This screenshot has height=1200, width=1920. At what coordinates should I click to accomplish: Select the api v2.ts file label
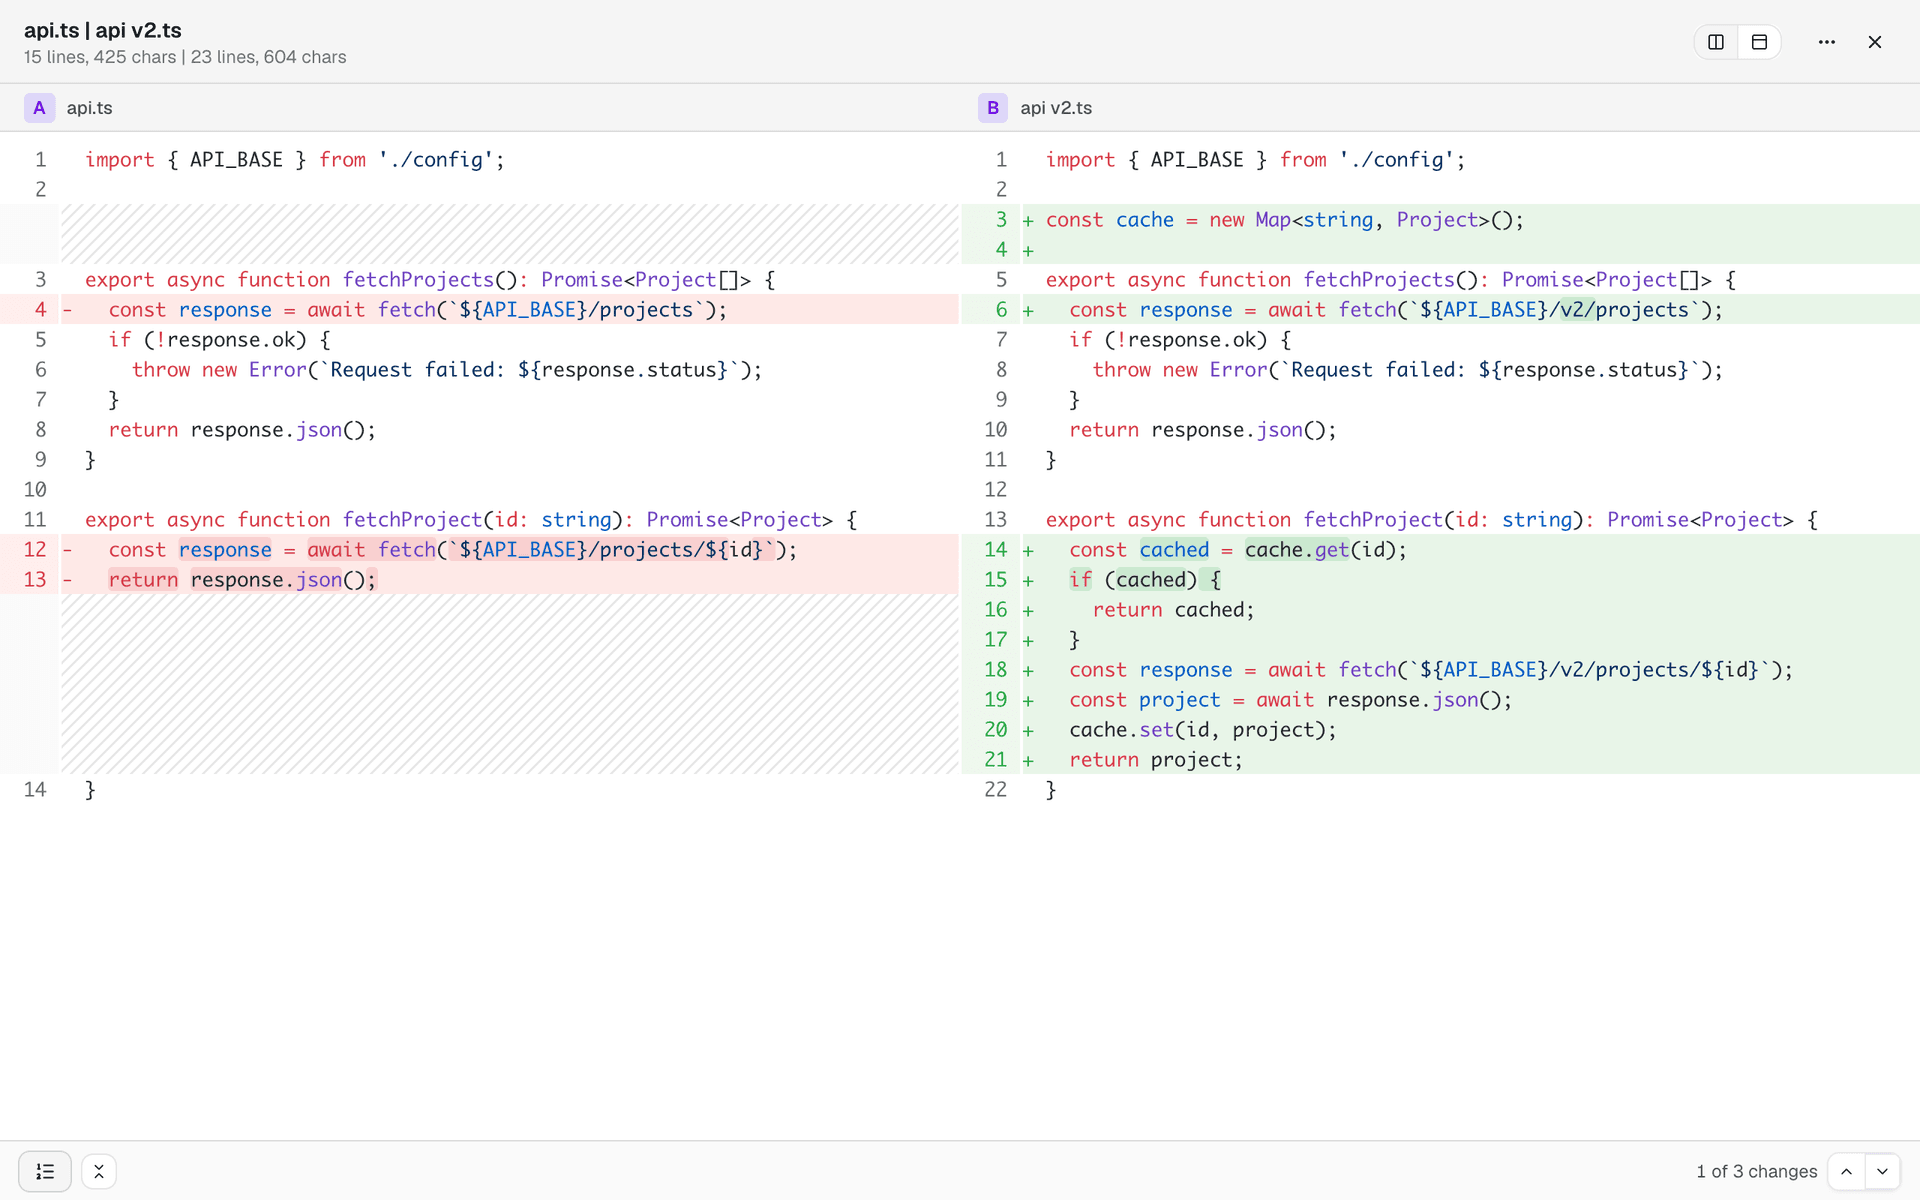[1056, 108]
